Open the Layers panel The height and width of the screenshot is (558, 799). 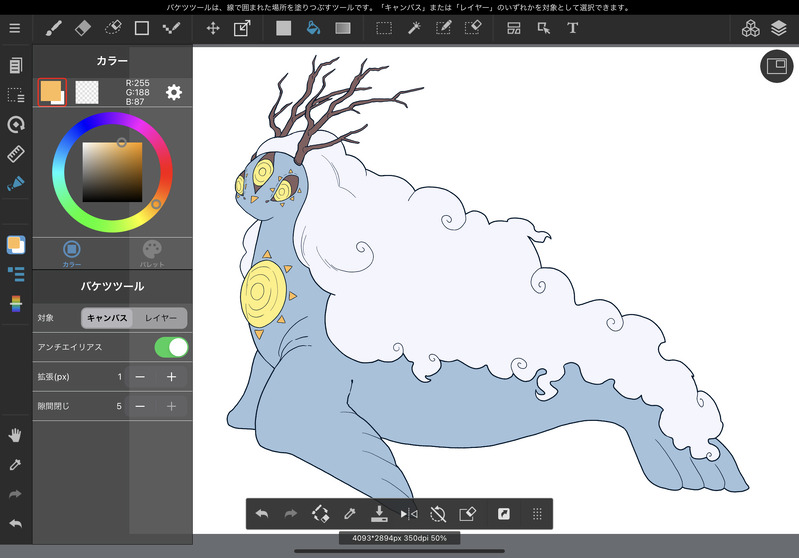(779, 29)
